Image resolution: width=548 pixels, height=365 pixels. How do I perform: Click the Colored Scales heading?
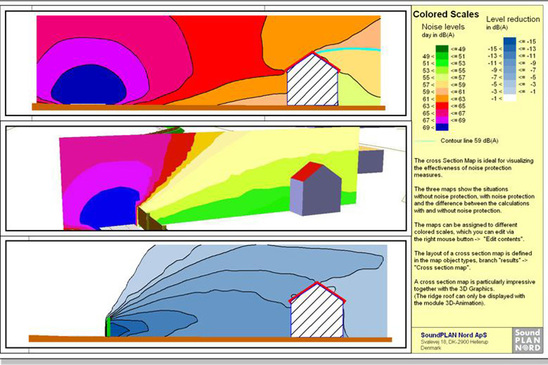[446, 14]
